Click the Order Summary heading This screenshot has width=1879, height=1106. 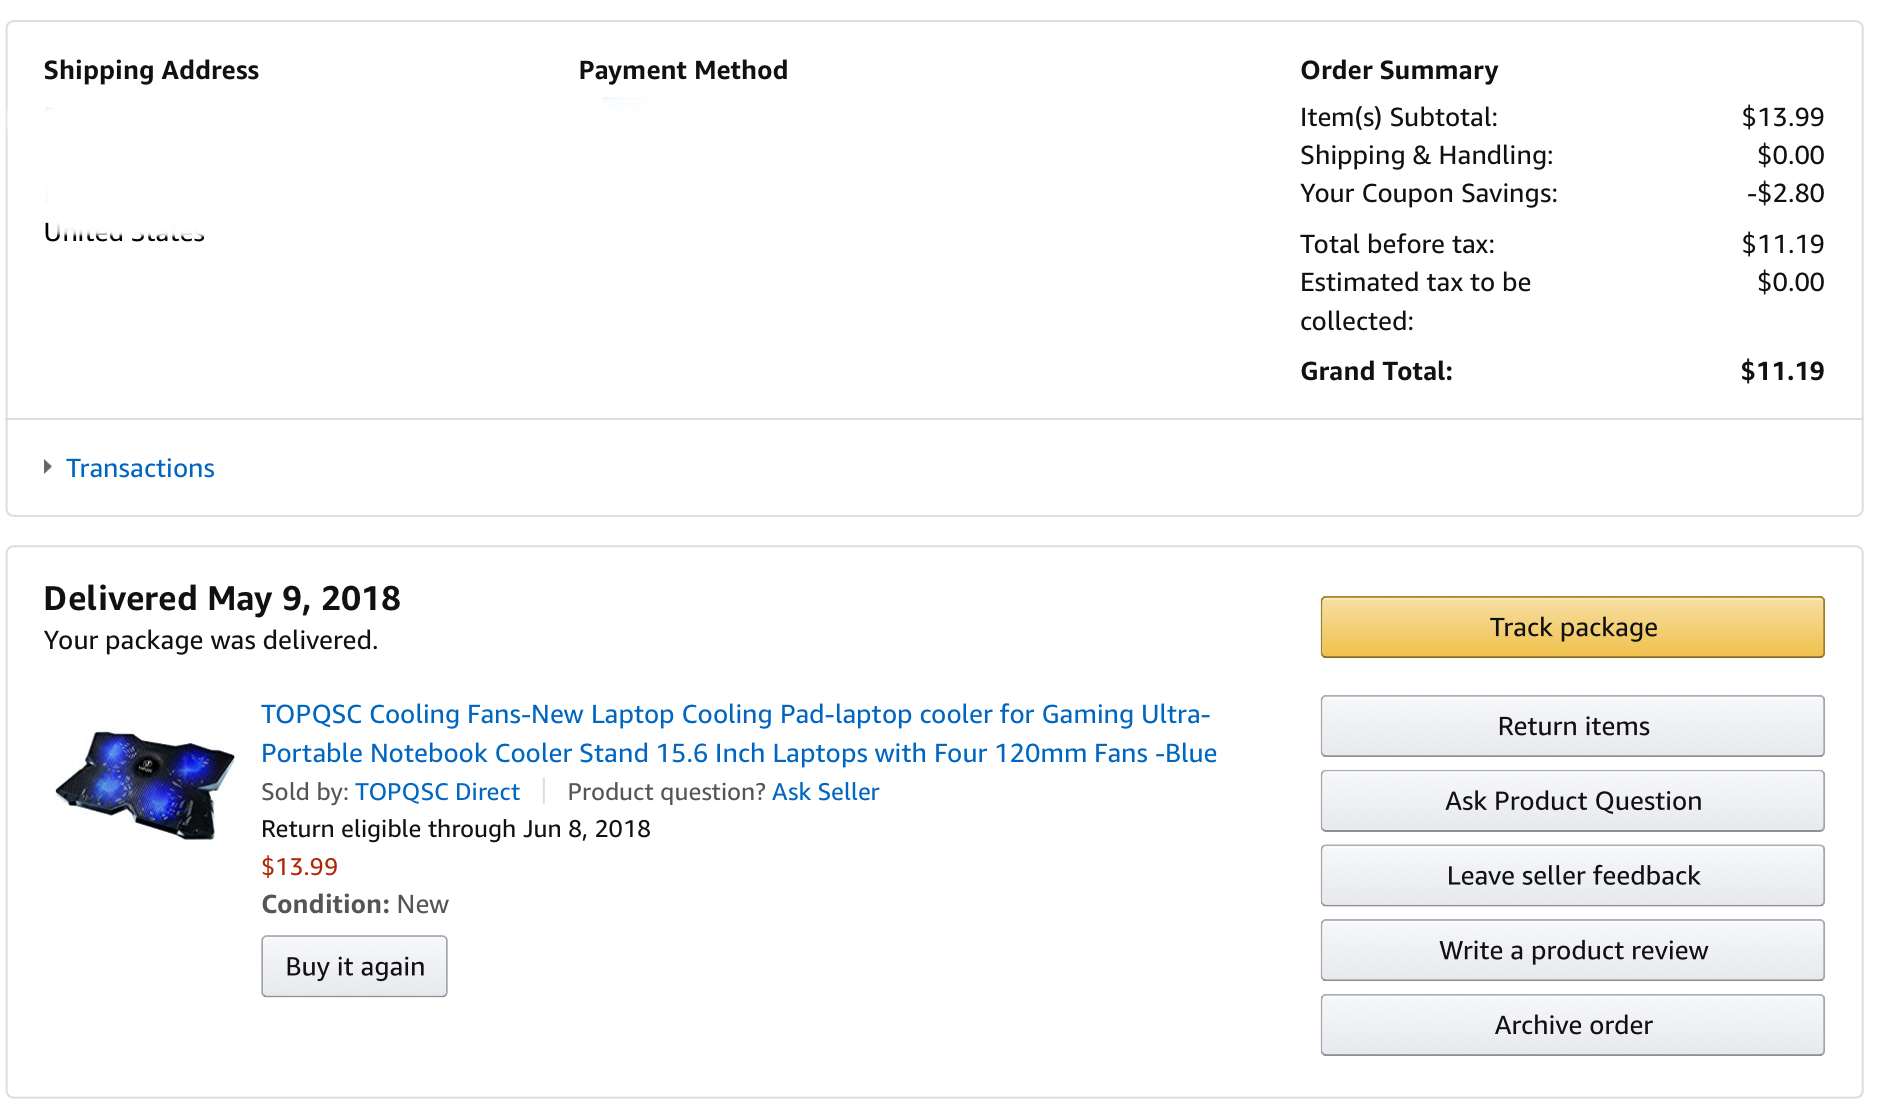point(1398,70)
